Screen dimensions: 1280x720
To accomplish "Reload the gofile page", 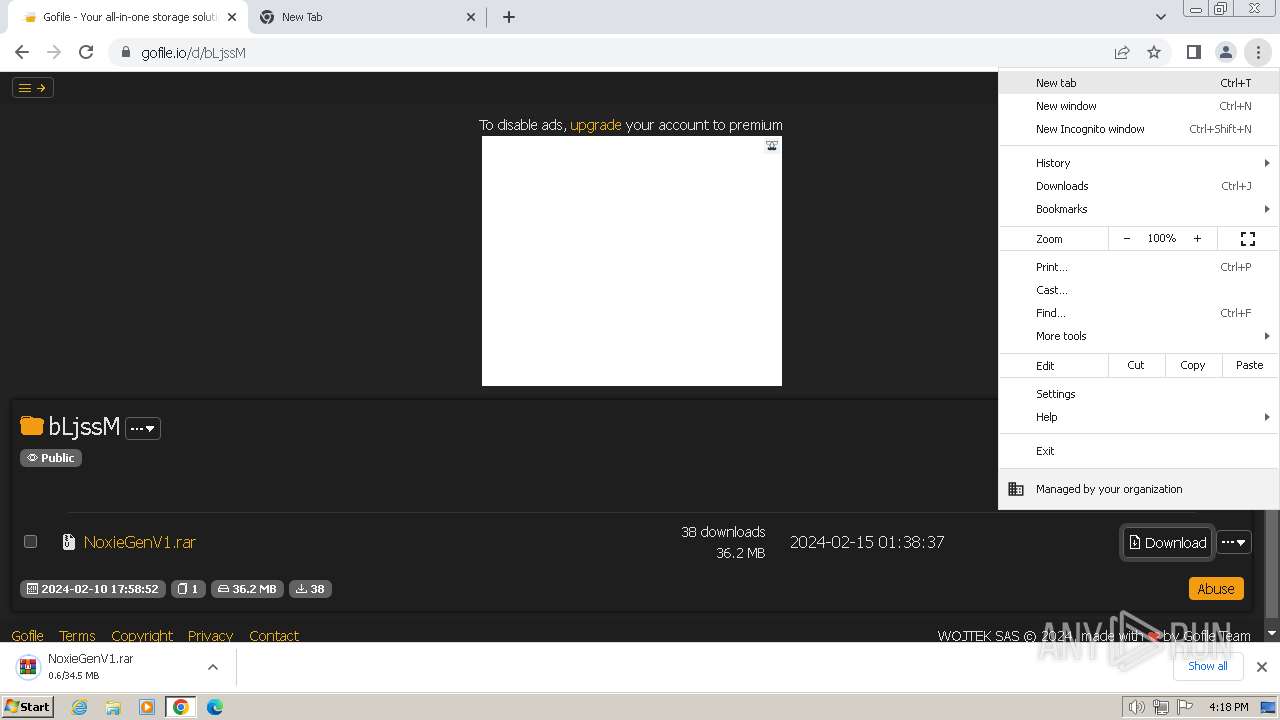I will click(x=86, y=52).
